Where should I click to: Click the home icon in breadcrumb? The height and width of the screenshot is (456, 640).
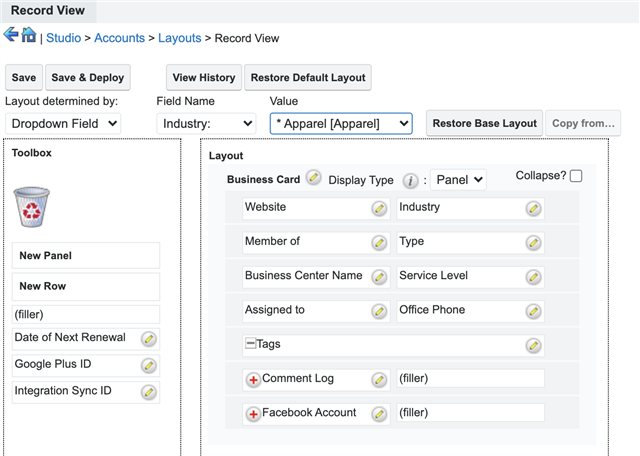[28, 36]
